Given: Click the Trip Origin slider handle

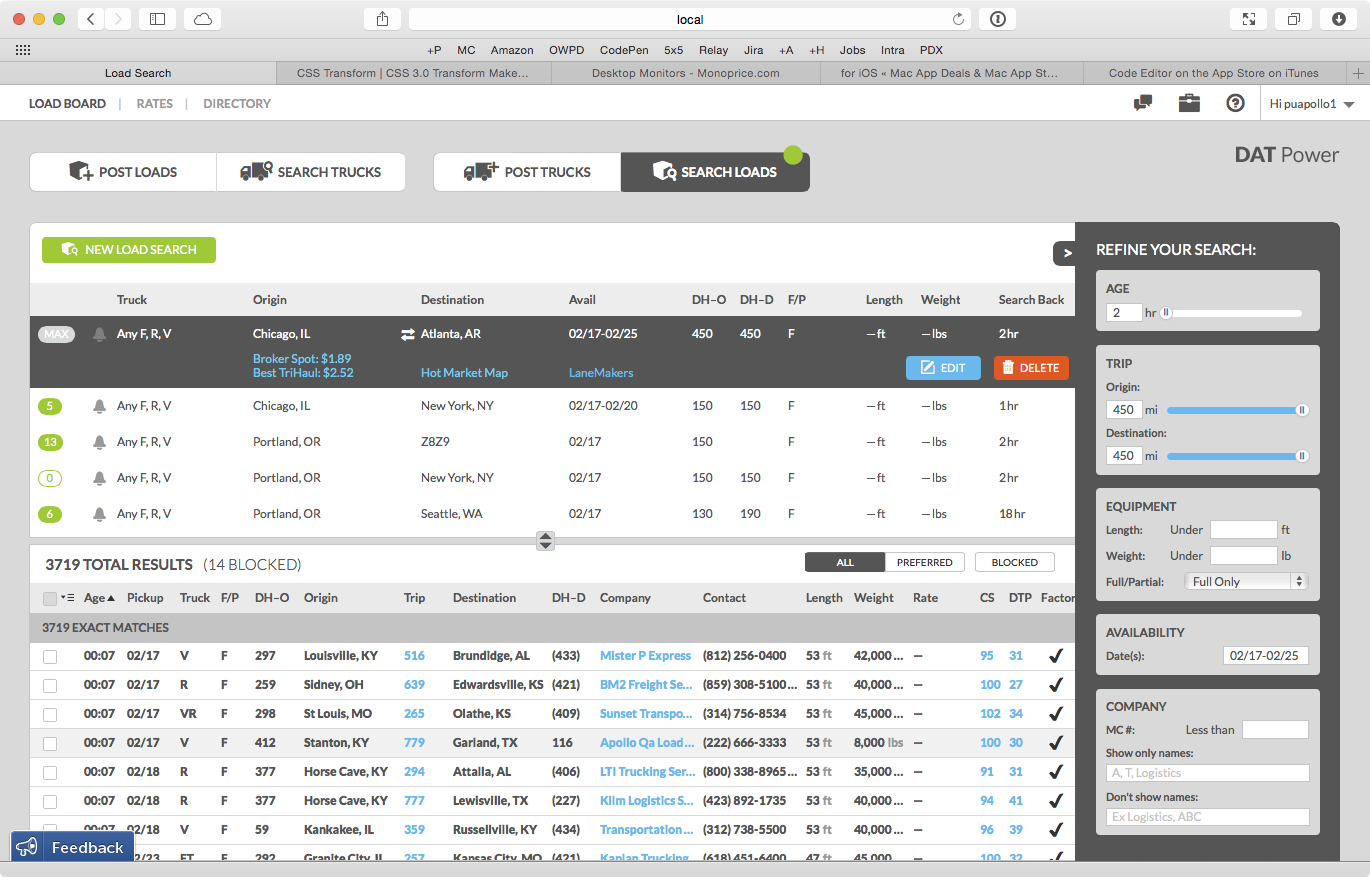Looking at the screenshot, I should tap(1302, 410).
